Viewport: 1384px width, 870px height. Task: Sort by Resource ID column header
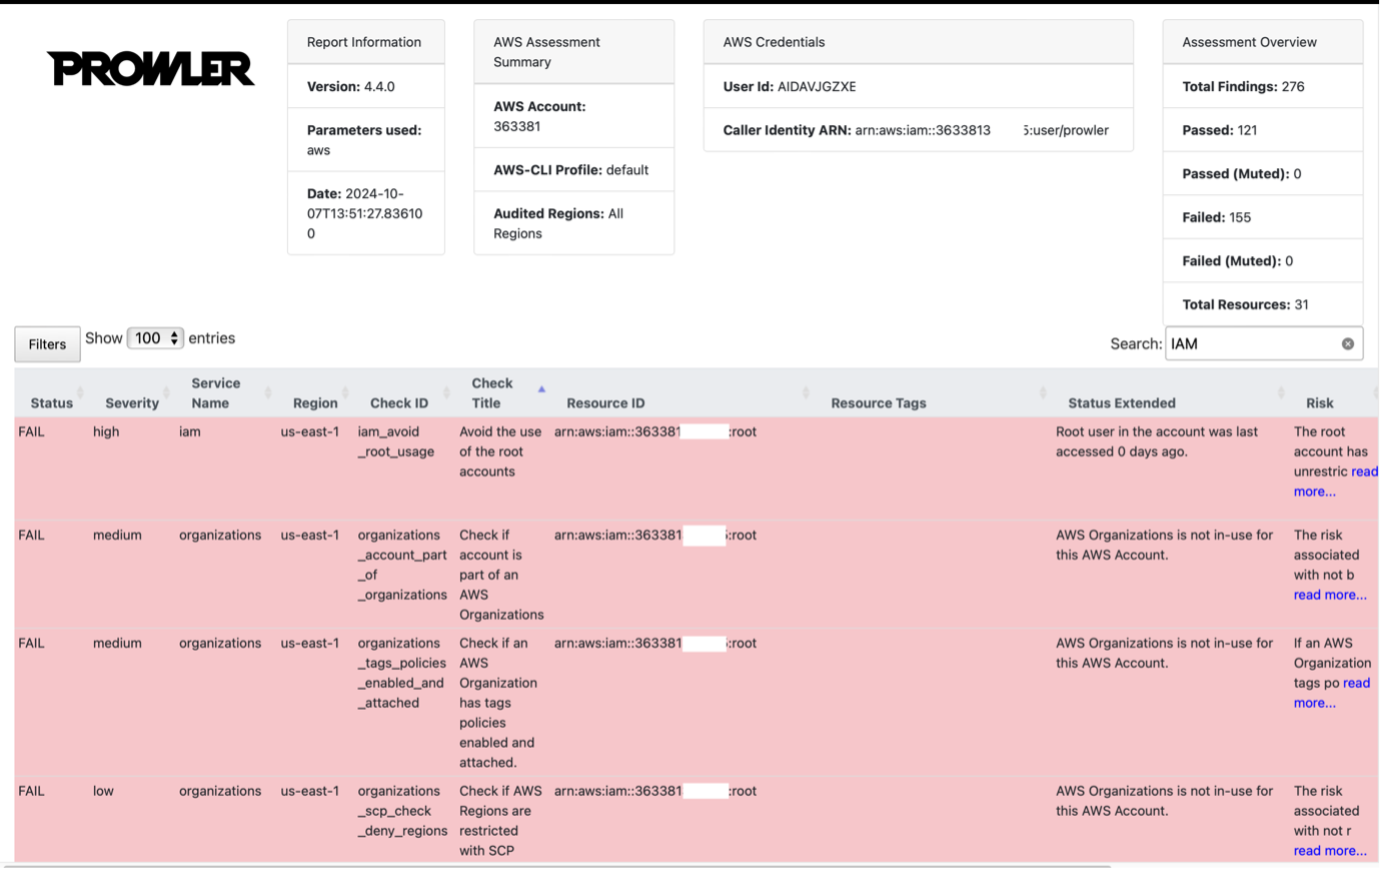pos(605,403)
